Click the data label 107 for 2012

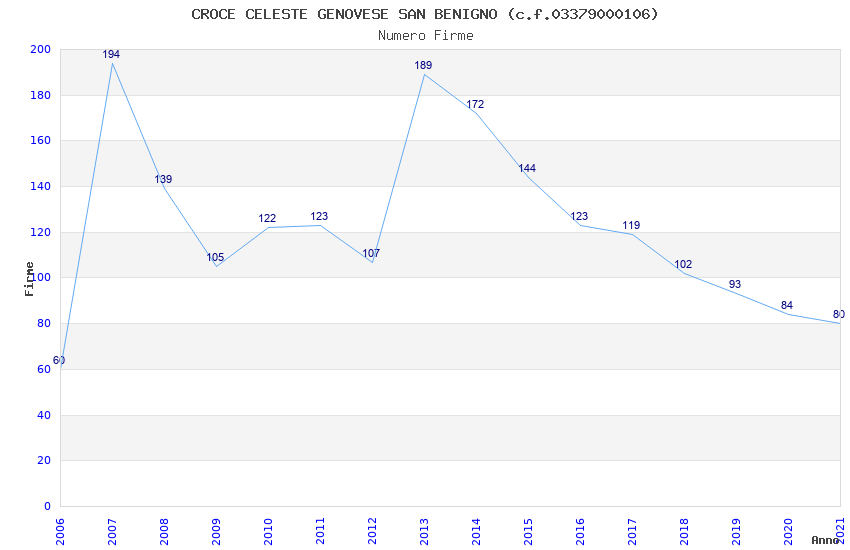pyautogui.click(x=371, y=253)
